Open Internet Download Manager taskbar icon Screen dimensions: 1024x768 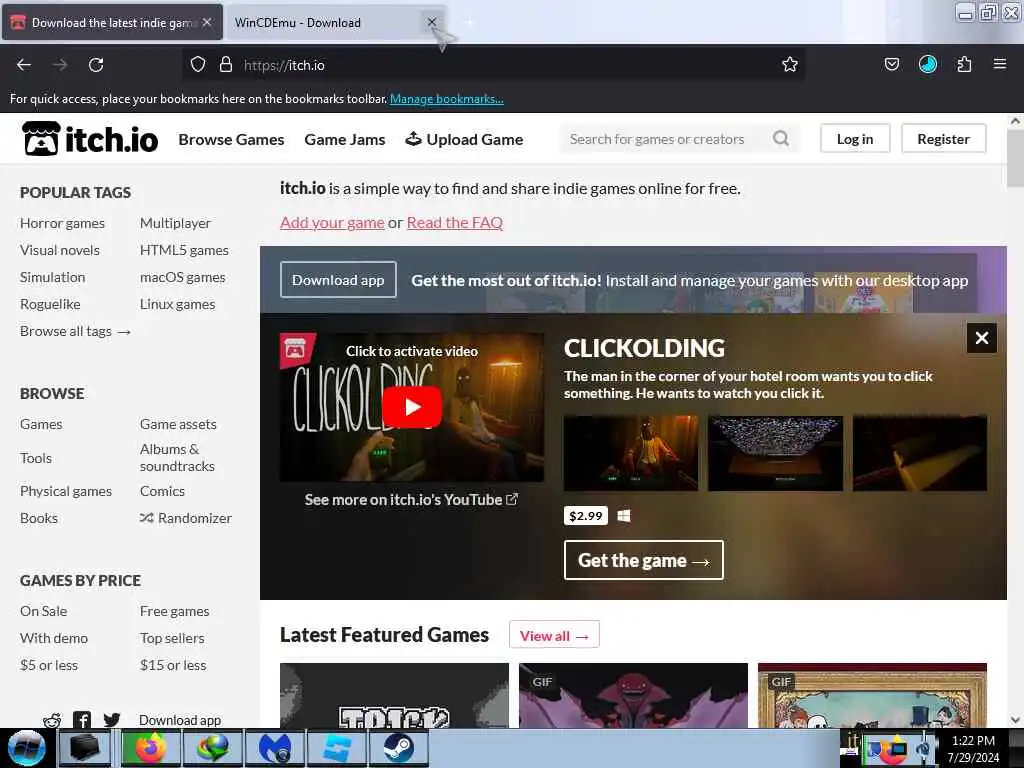pyautogui.click(x=213, y=748)
